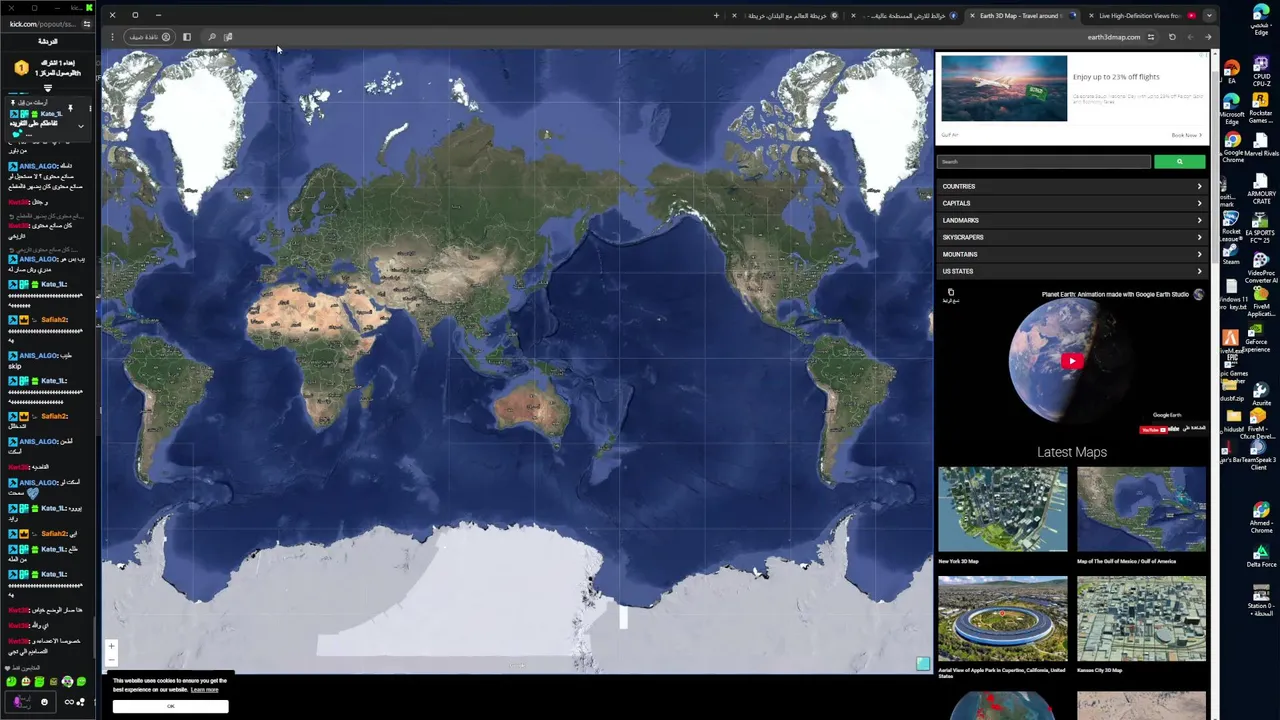Open Marvel Rivals desktop icon

(1261, 144)
